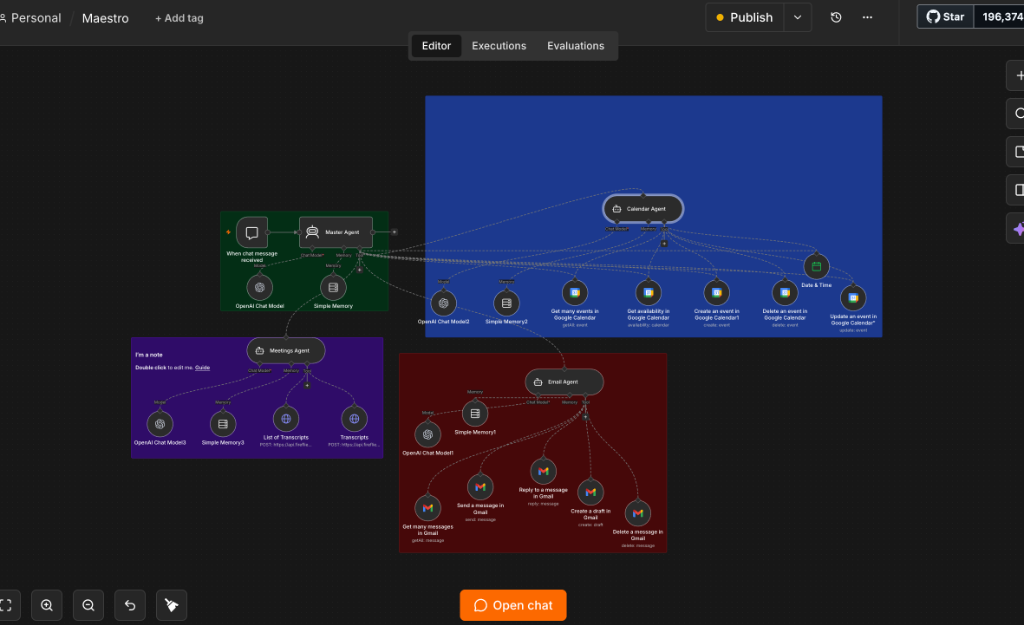
Task: Switch to the Evaluations tab
Action: tap(575, 46)
